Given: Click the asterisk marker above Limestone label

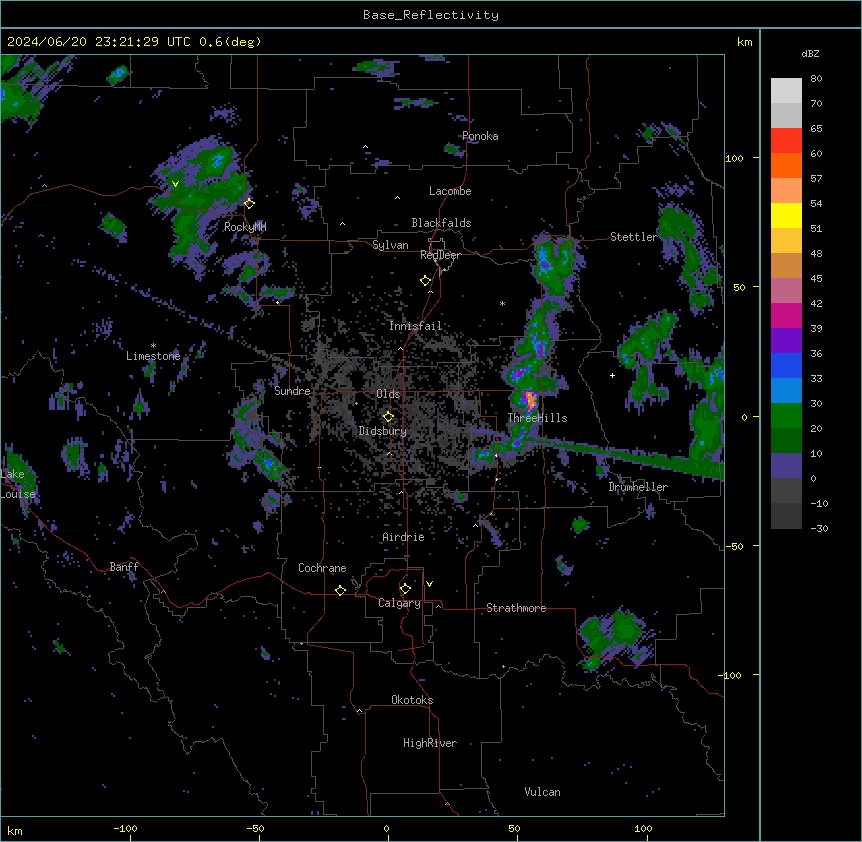Looking at the screenshot, I should 153,346.
